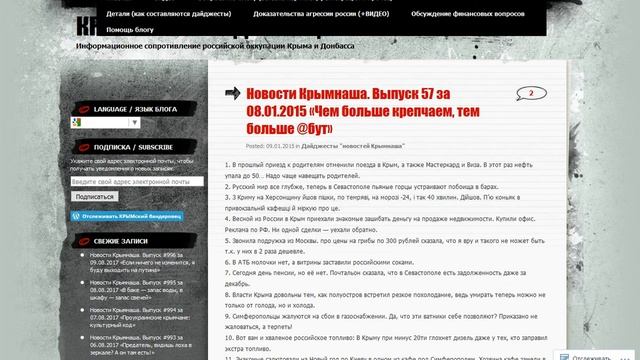Screen dimensions: 640x360
Task: Click list item '8. Власти Крыма довольны тем'
Action: (385, 300)
